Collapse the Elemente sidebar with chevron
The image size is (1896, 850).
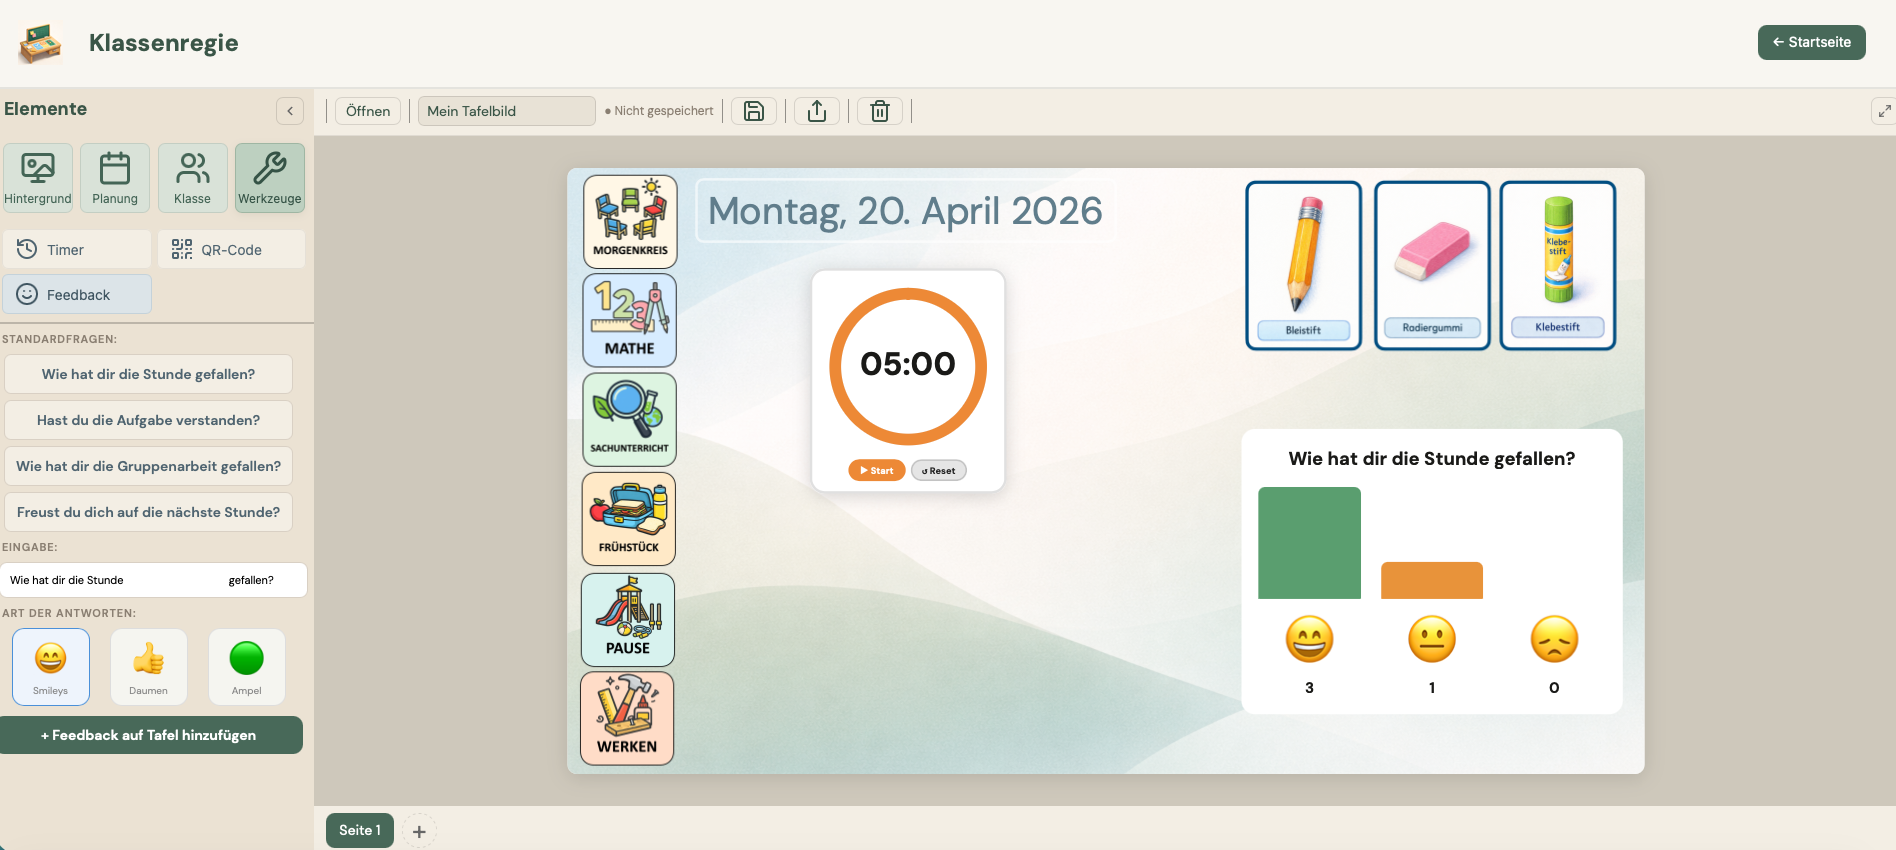pos(290,111)
